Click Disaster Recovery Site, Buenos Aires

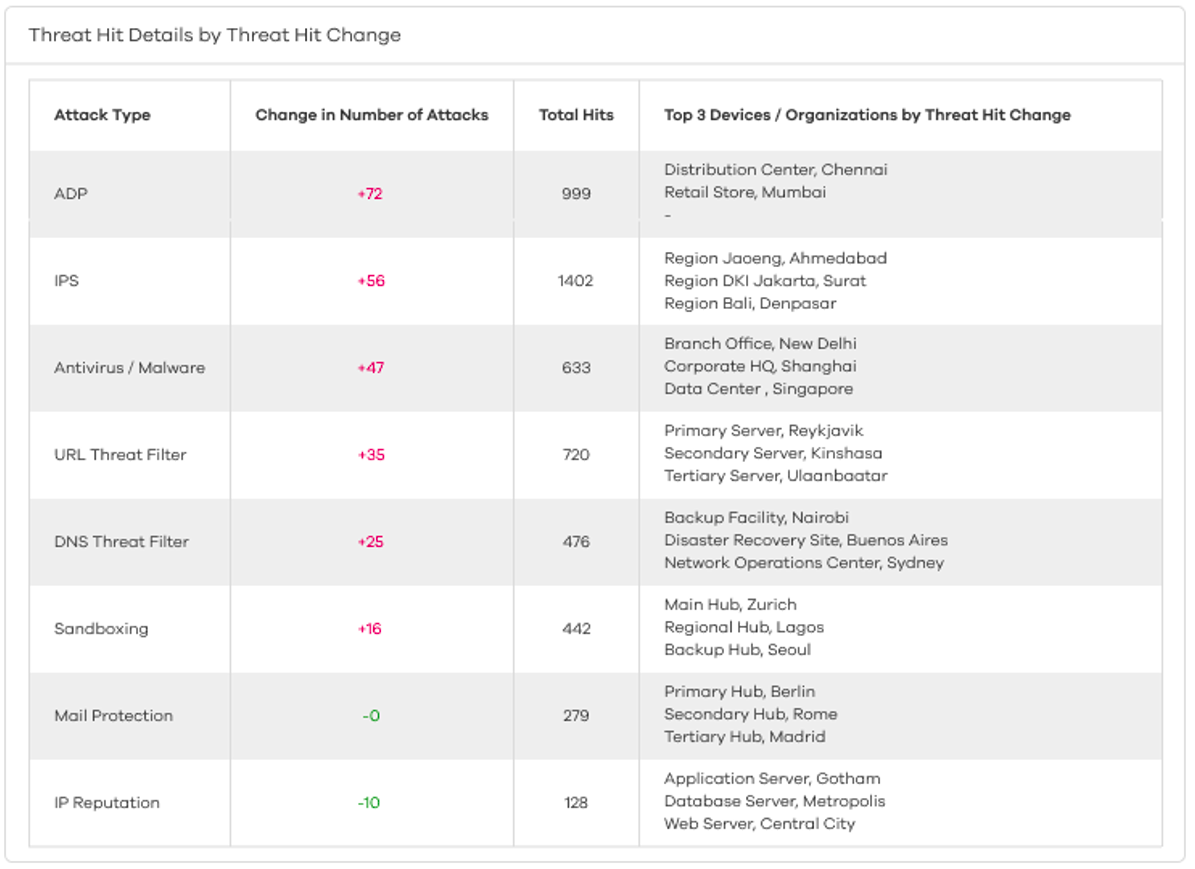tap(805, 541)
